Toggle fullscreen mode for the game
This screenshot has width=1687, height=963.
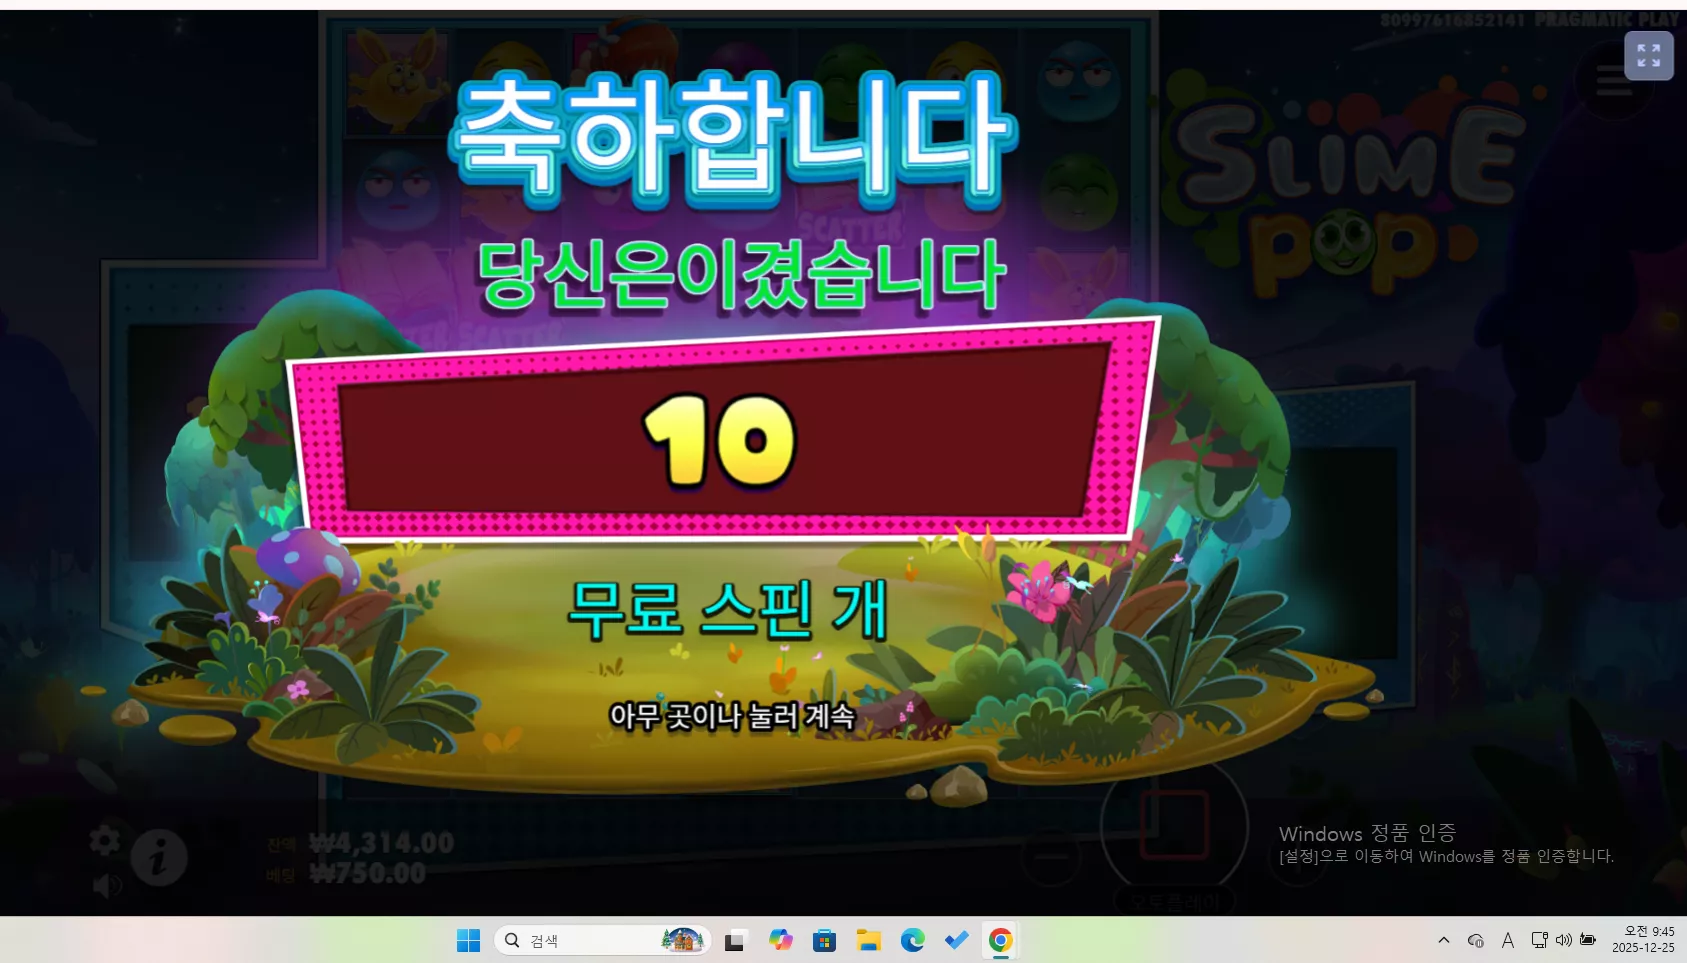pos(1649,56)
